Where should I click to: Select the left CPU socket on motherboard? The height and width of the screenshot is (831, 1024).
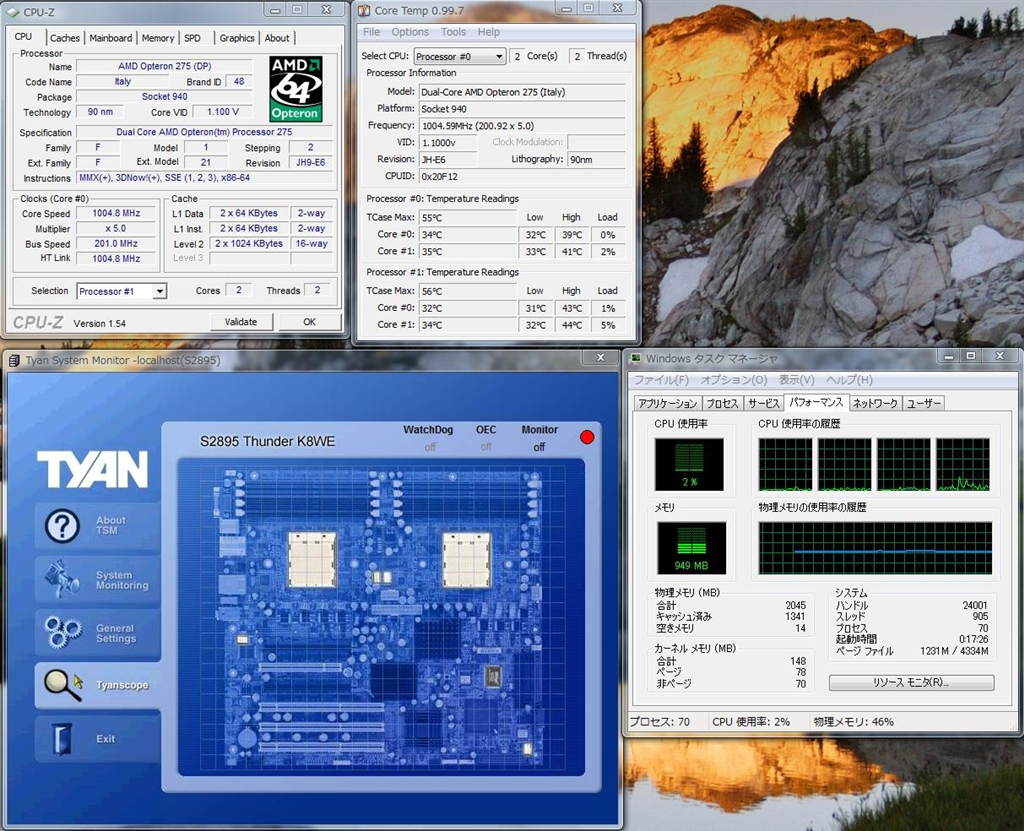(312, 559)
